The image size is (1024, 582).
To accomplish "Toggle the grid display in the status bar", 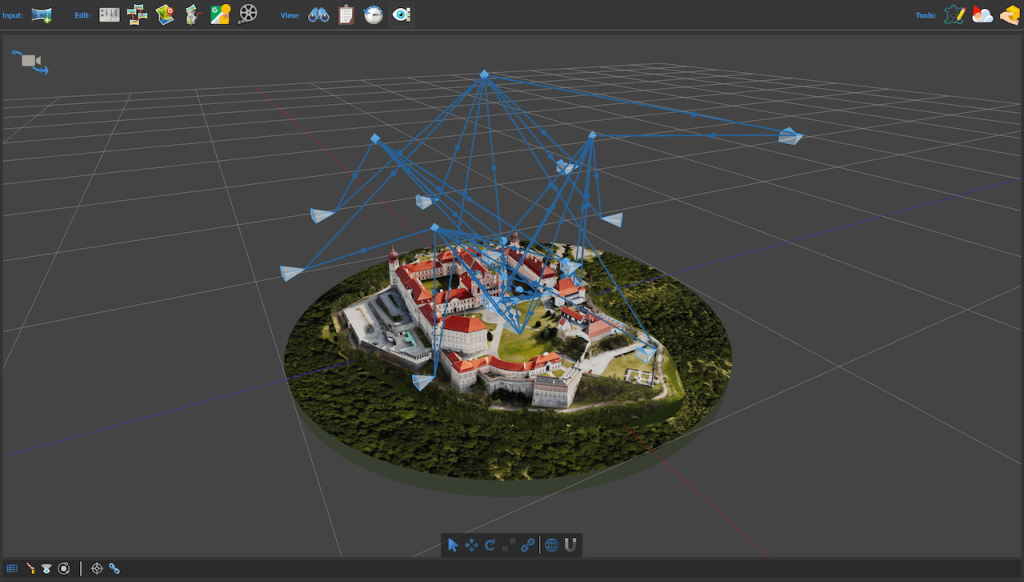I will click(x=13, y=568).
